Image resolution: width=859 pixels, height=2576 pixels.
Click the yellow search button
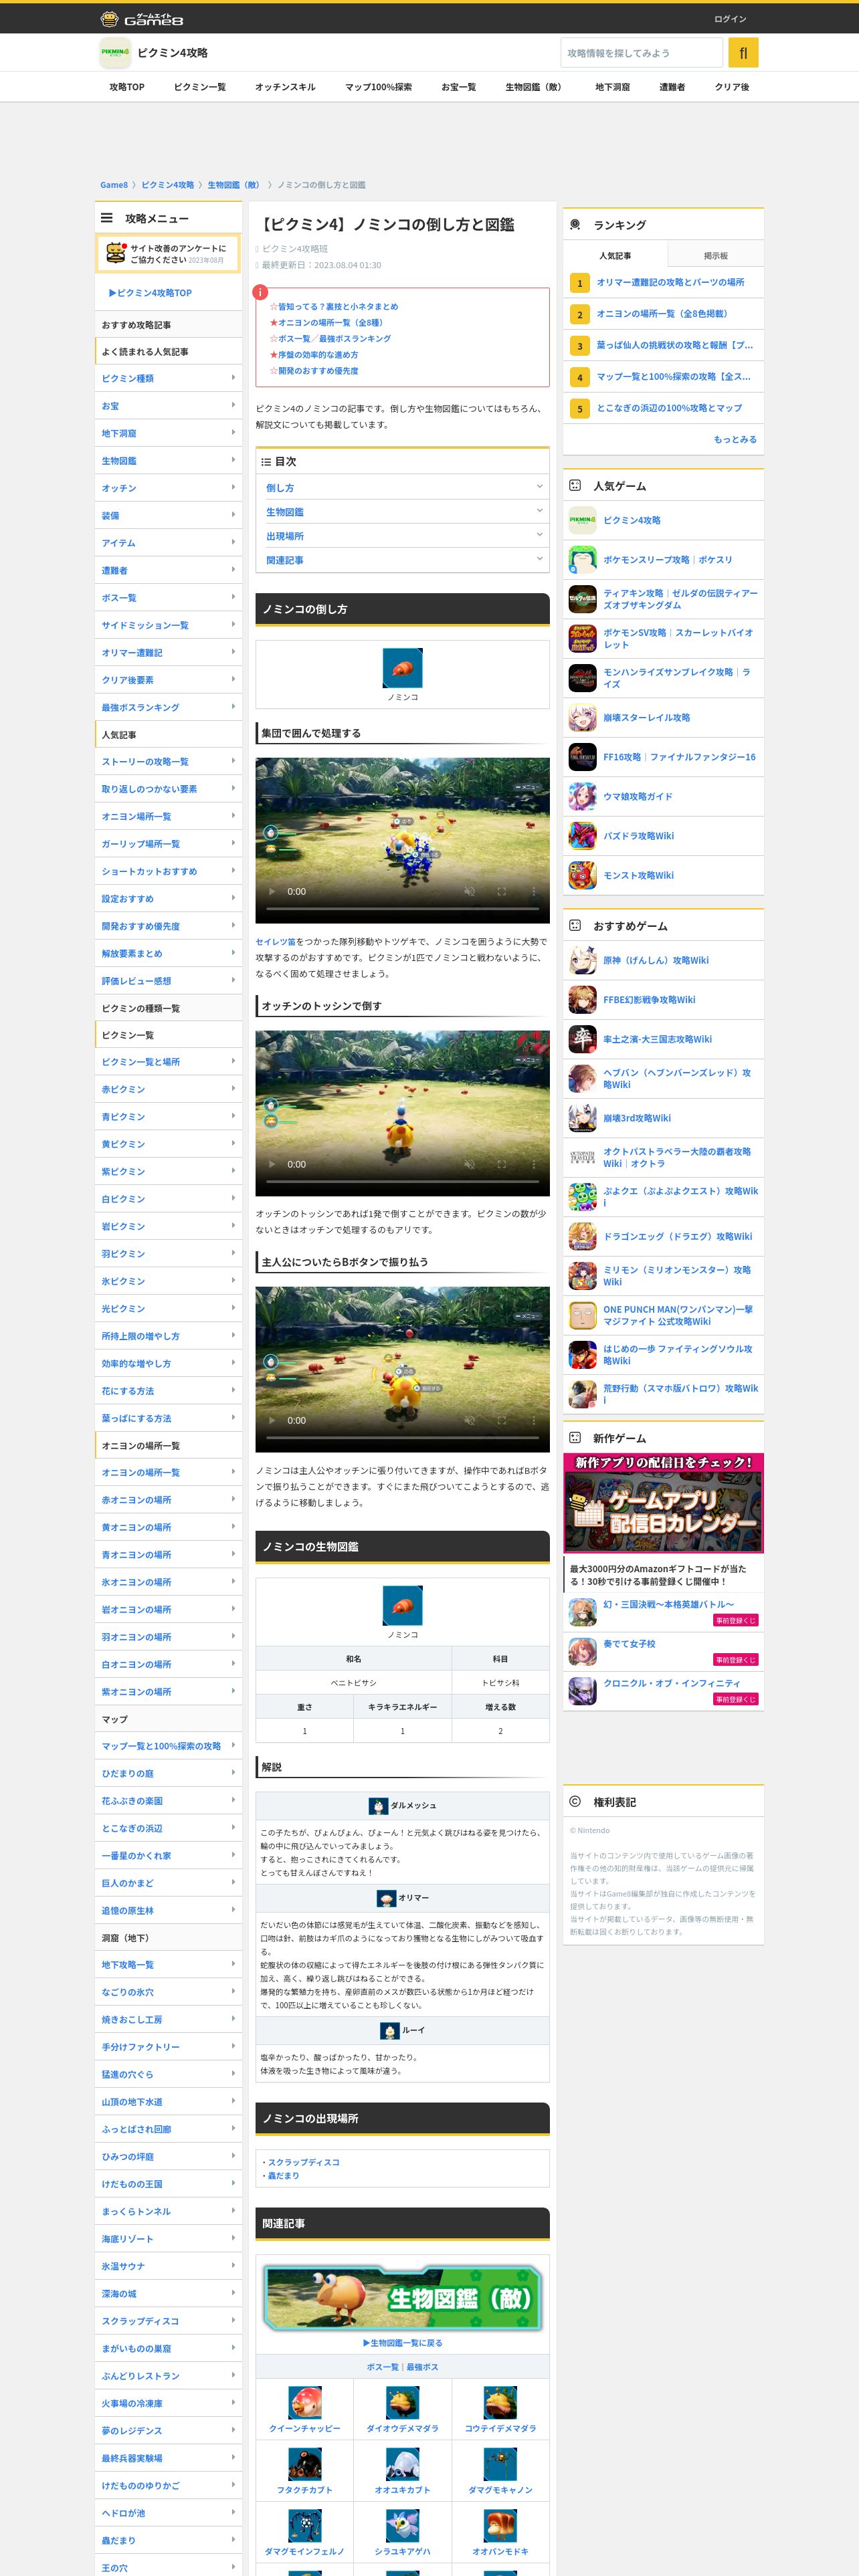[743, 53]
